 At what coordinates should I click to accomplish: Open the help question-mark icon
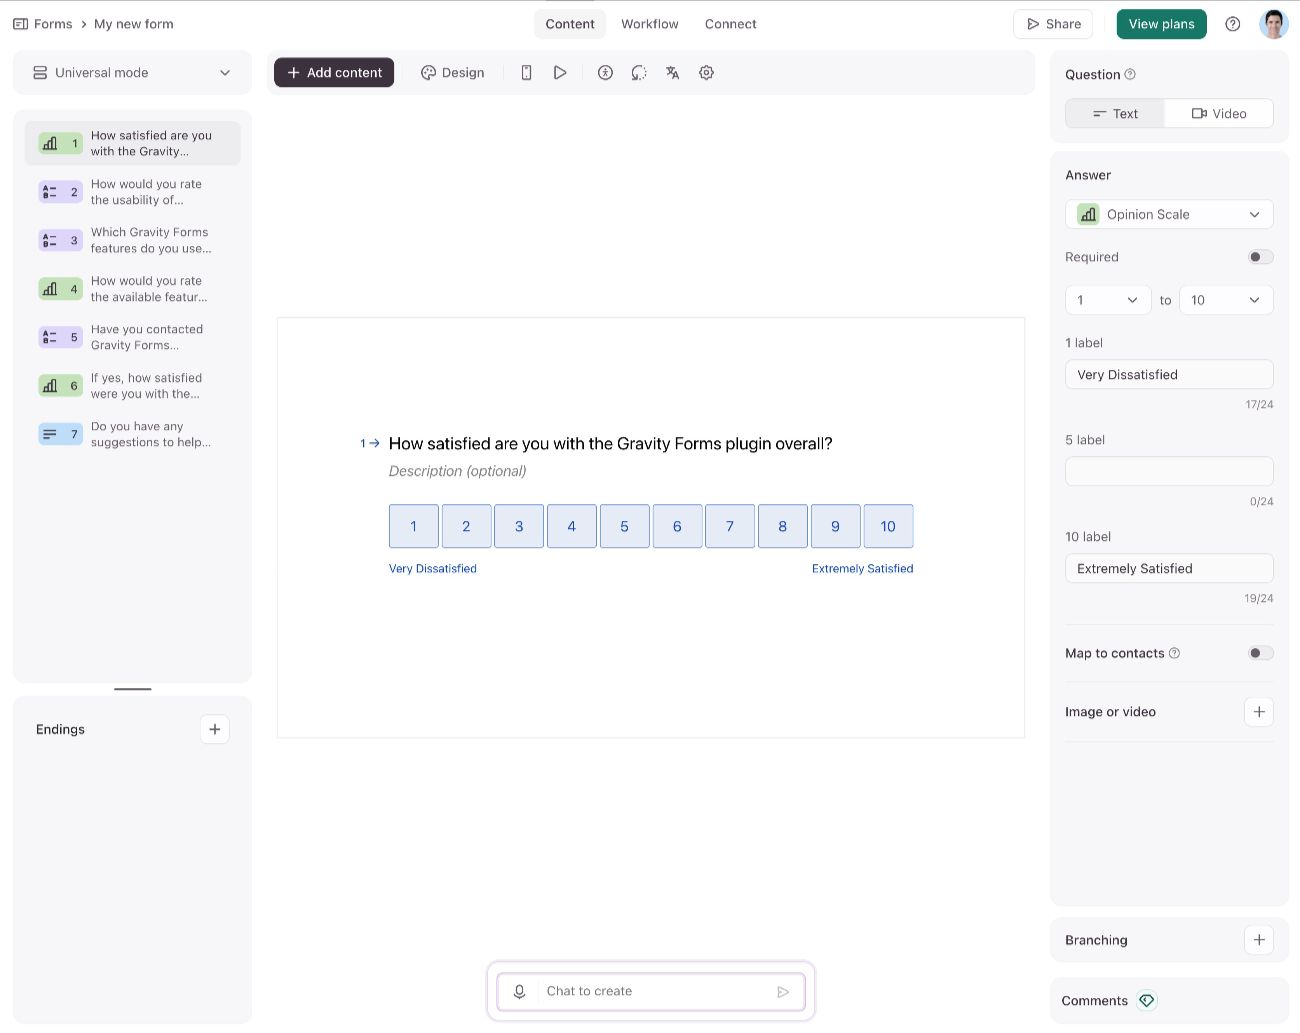1233,23
